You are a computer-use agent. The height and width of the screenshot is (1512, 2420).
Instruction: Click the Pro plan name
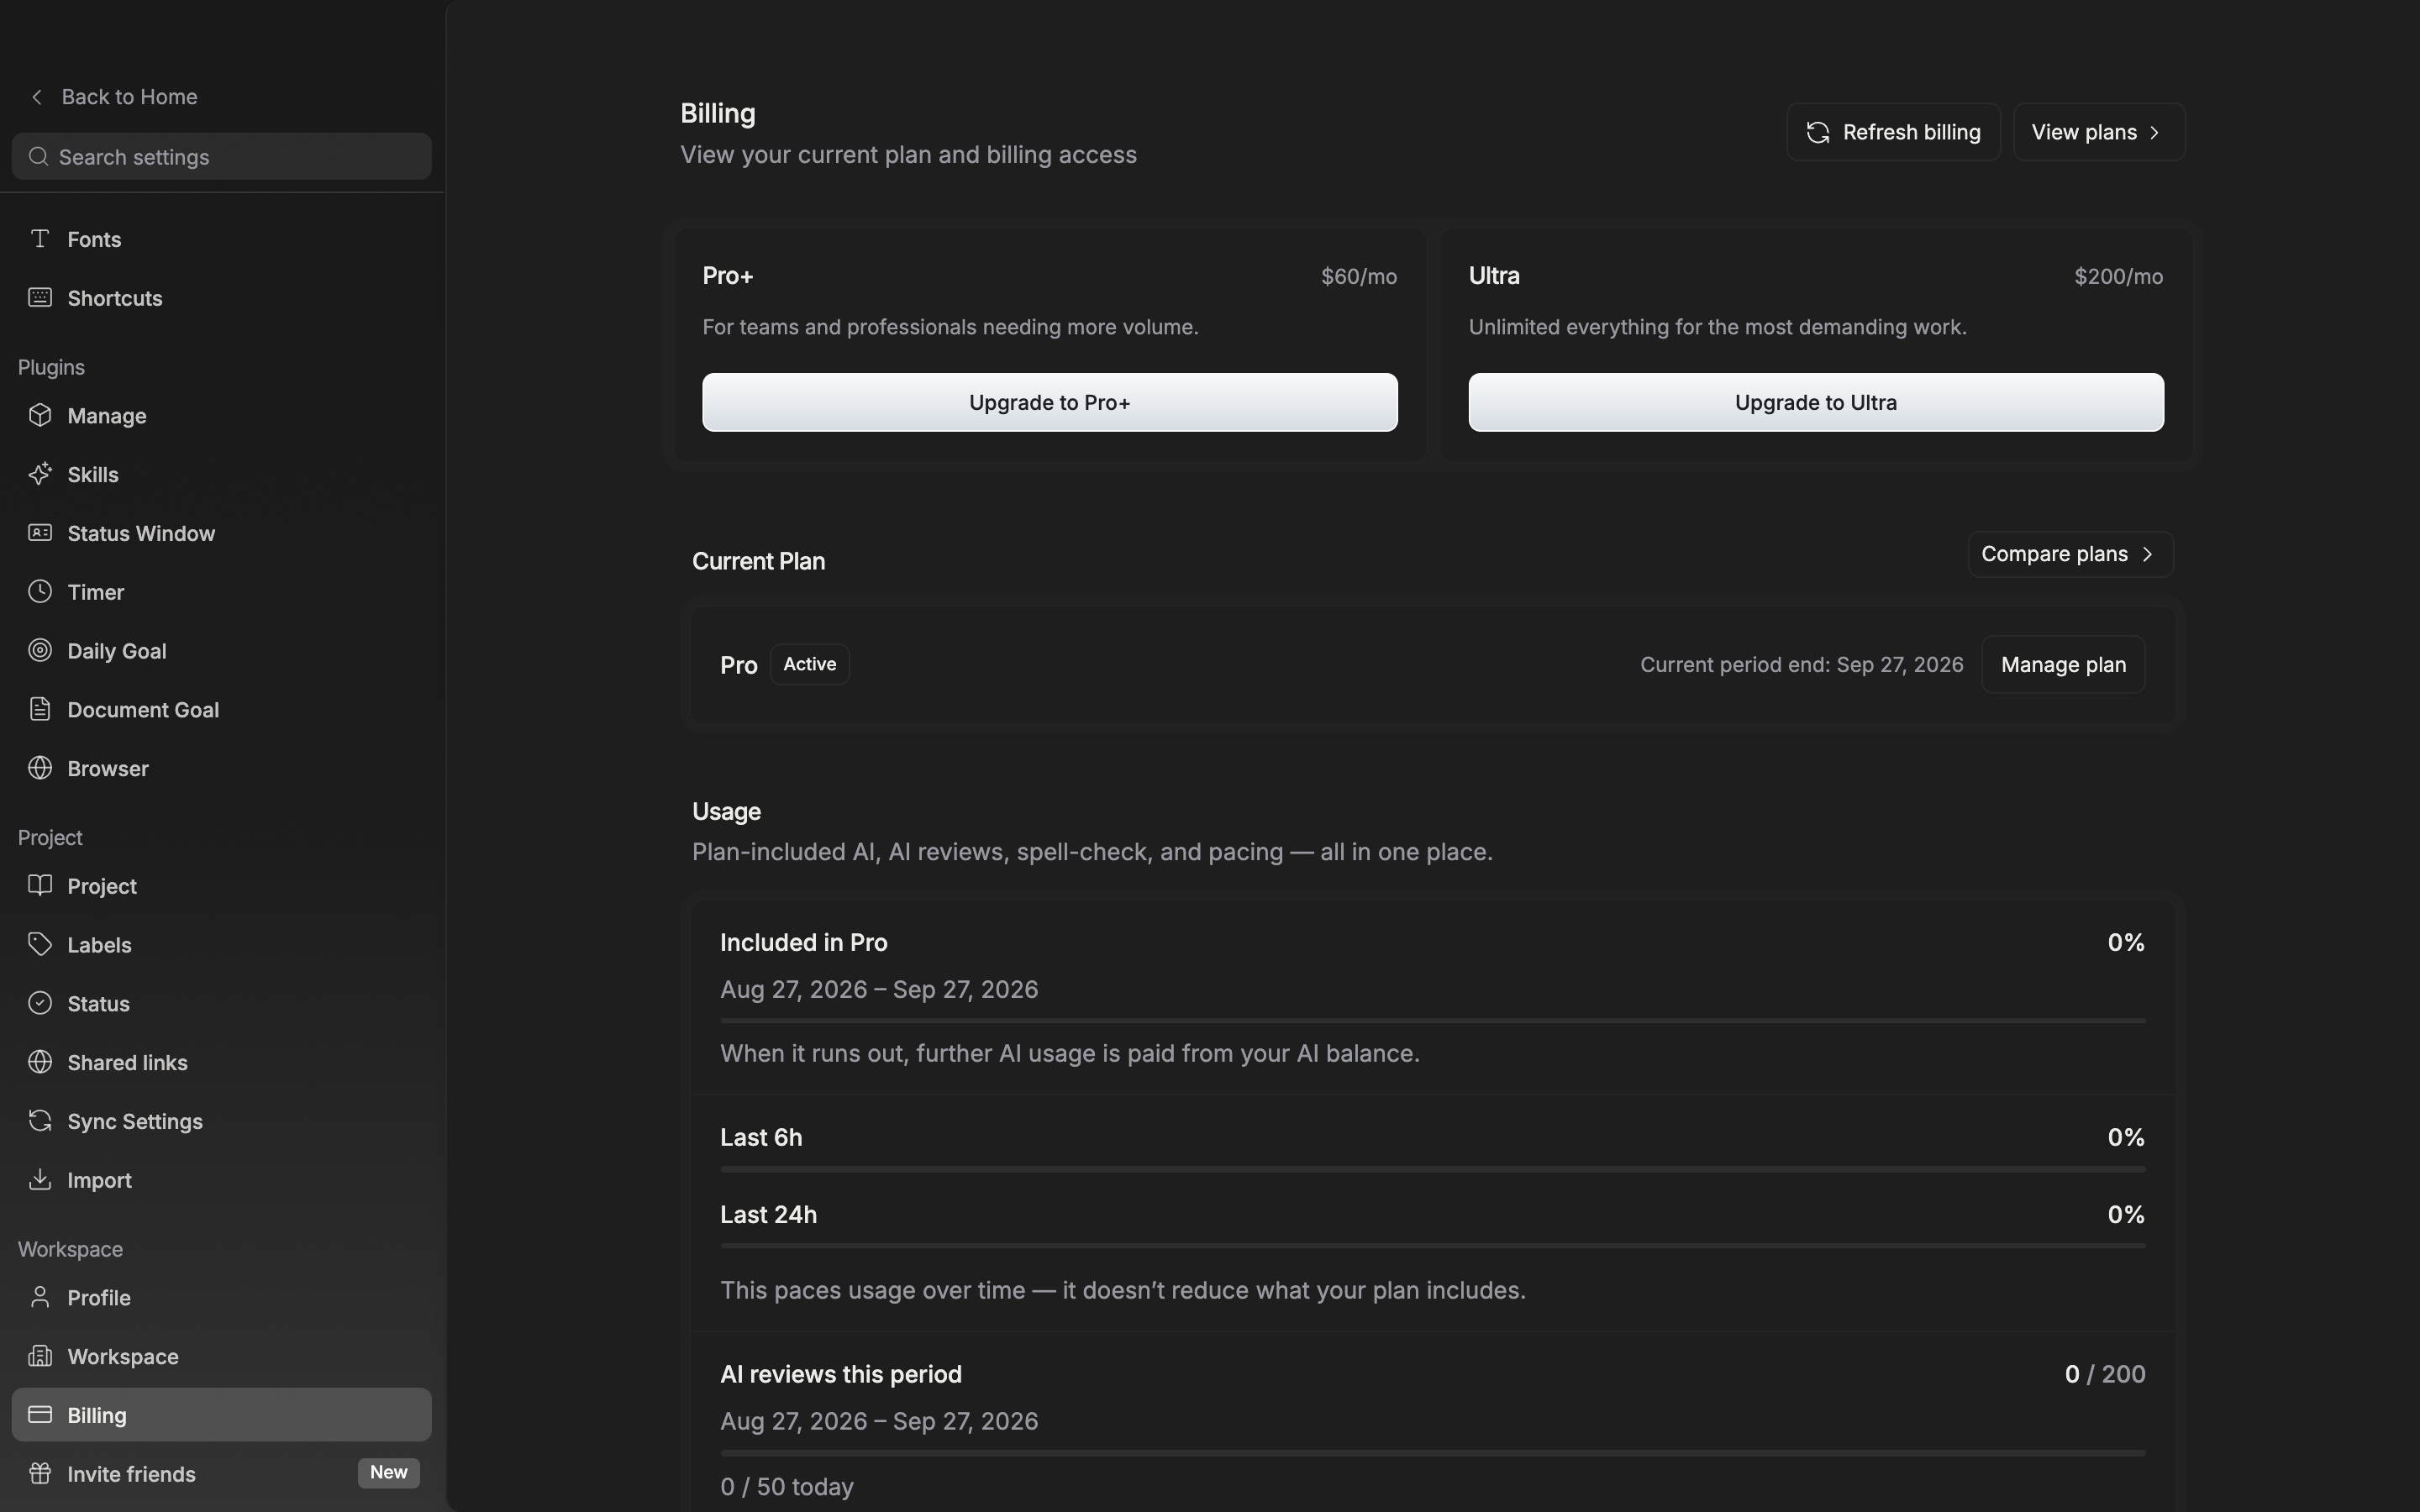(739, 665)
